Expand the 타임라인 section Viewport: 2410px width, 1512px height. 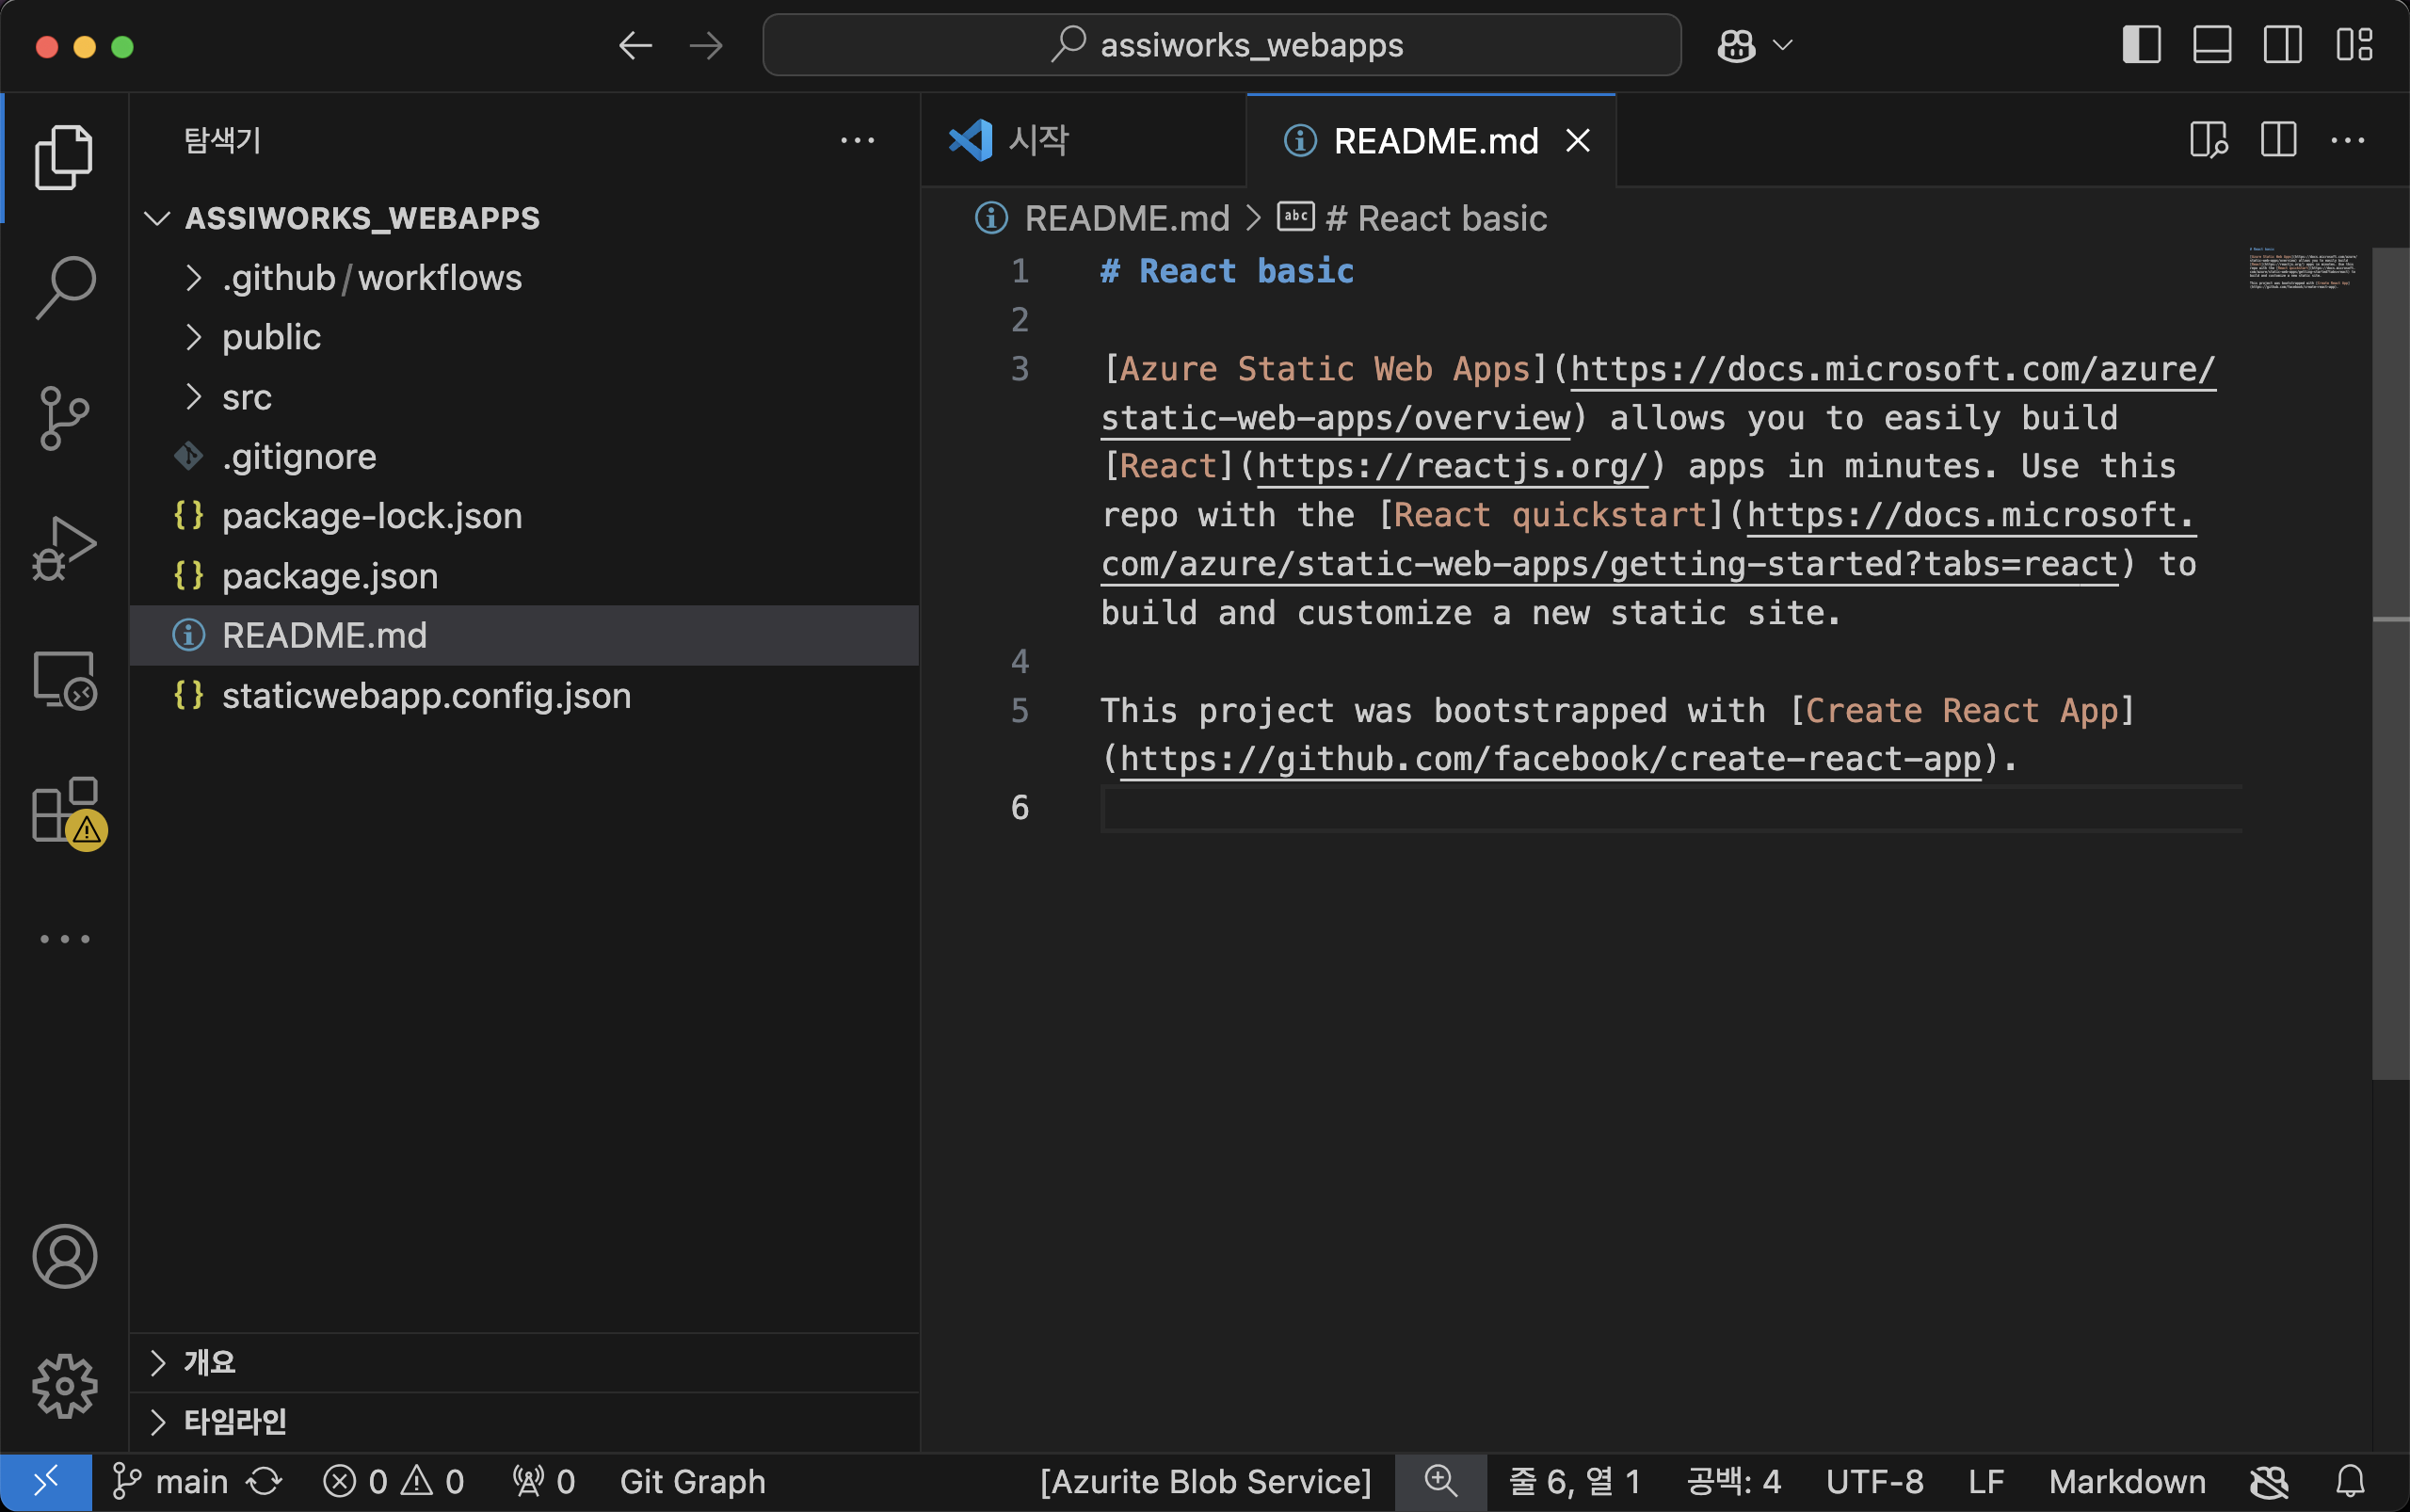[235, 1421]
